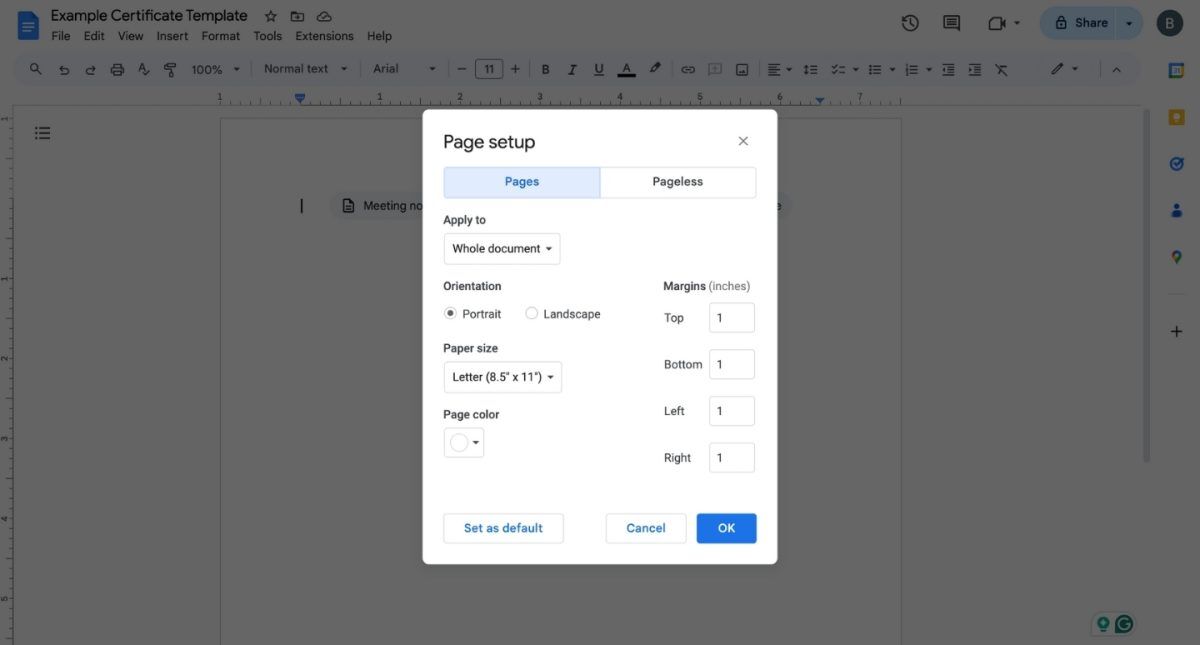1200x645 pixels.
Task: Select the Landscape orientation option
Action: tap(531, 313)
